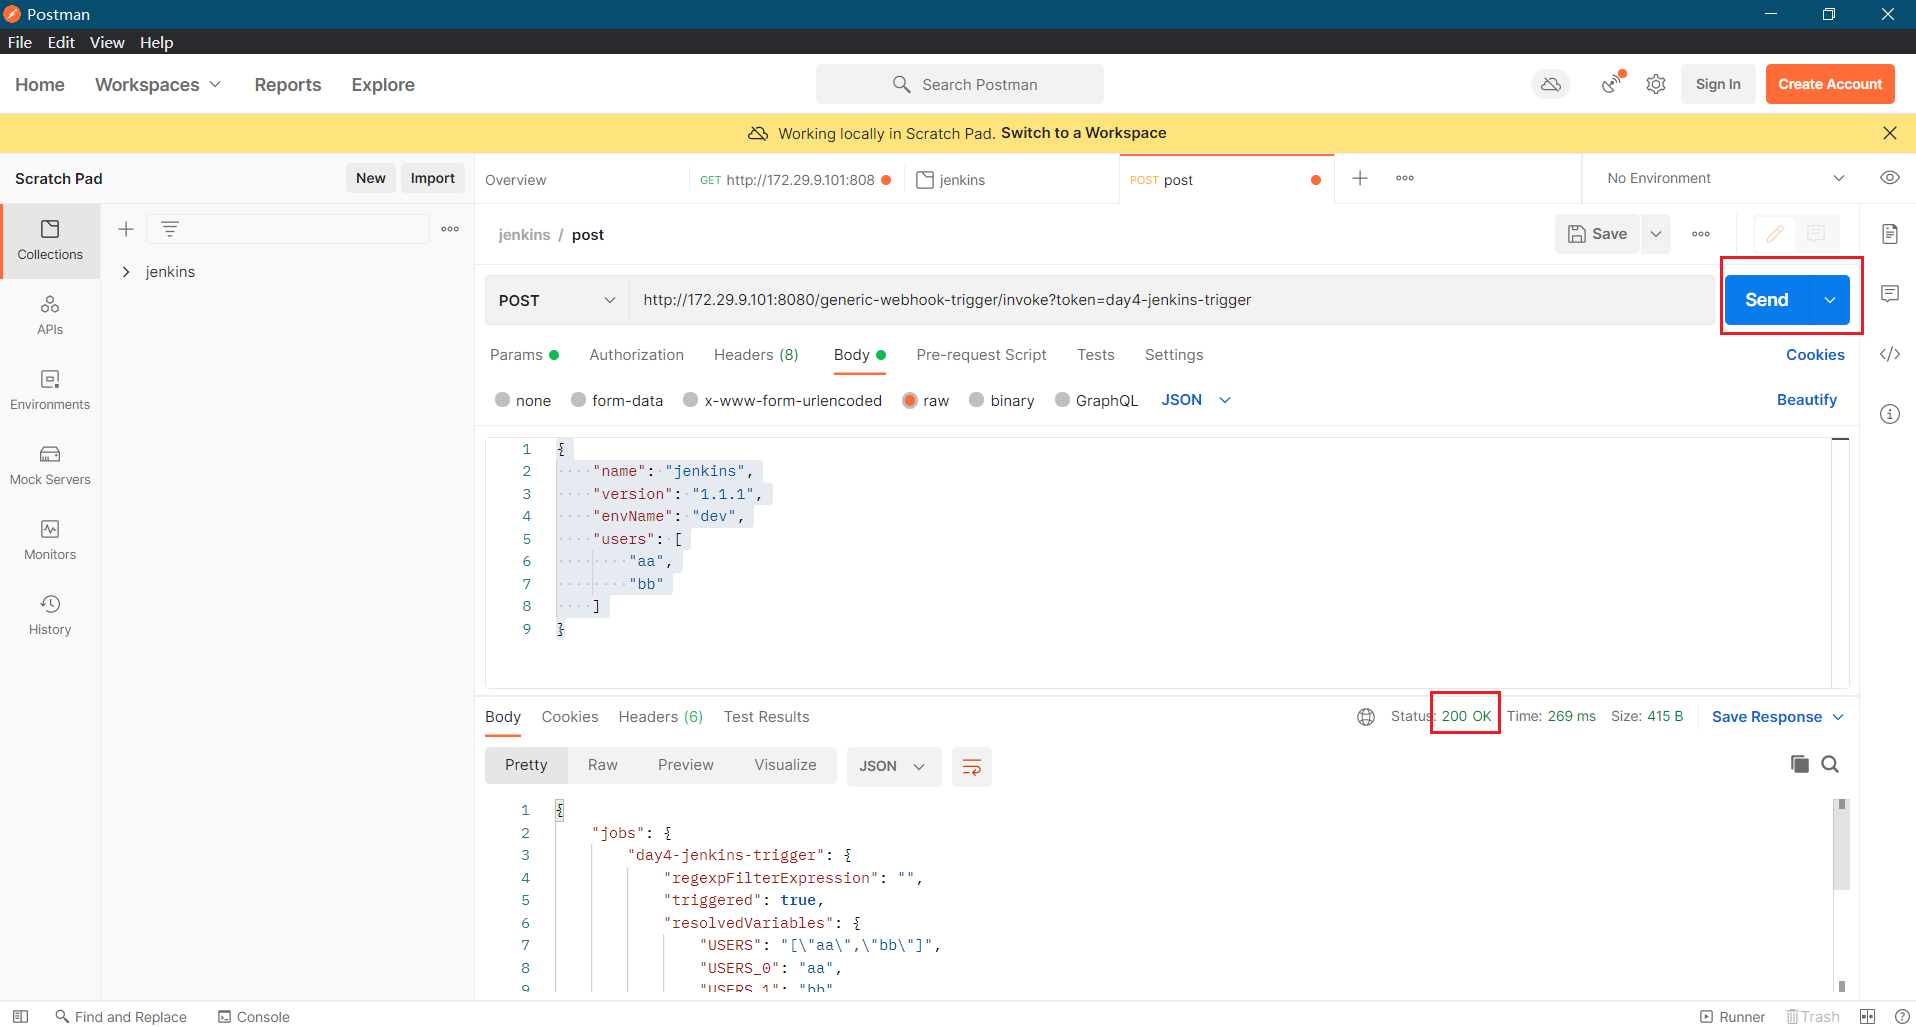Copy the response body to clipboard
Screen dimensions: 1916x1027
(1799, 764)
